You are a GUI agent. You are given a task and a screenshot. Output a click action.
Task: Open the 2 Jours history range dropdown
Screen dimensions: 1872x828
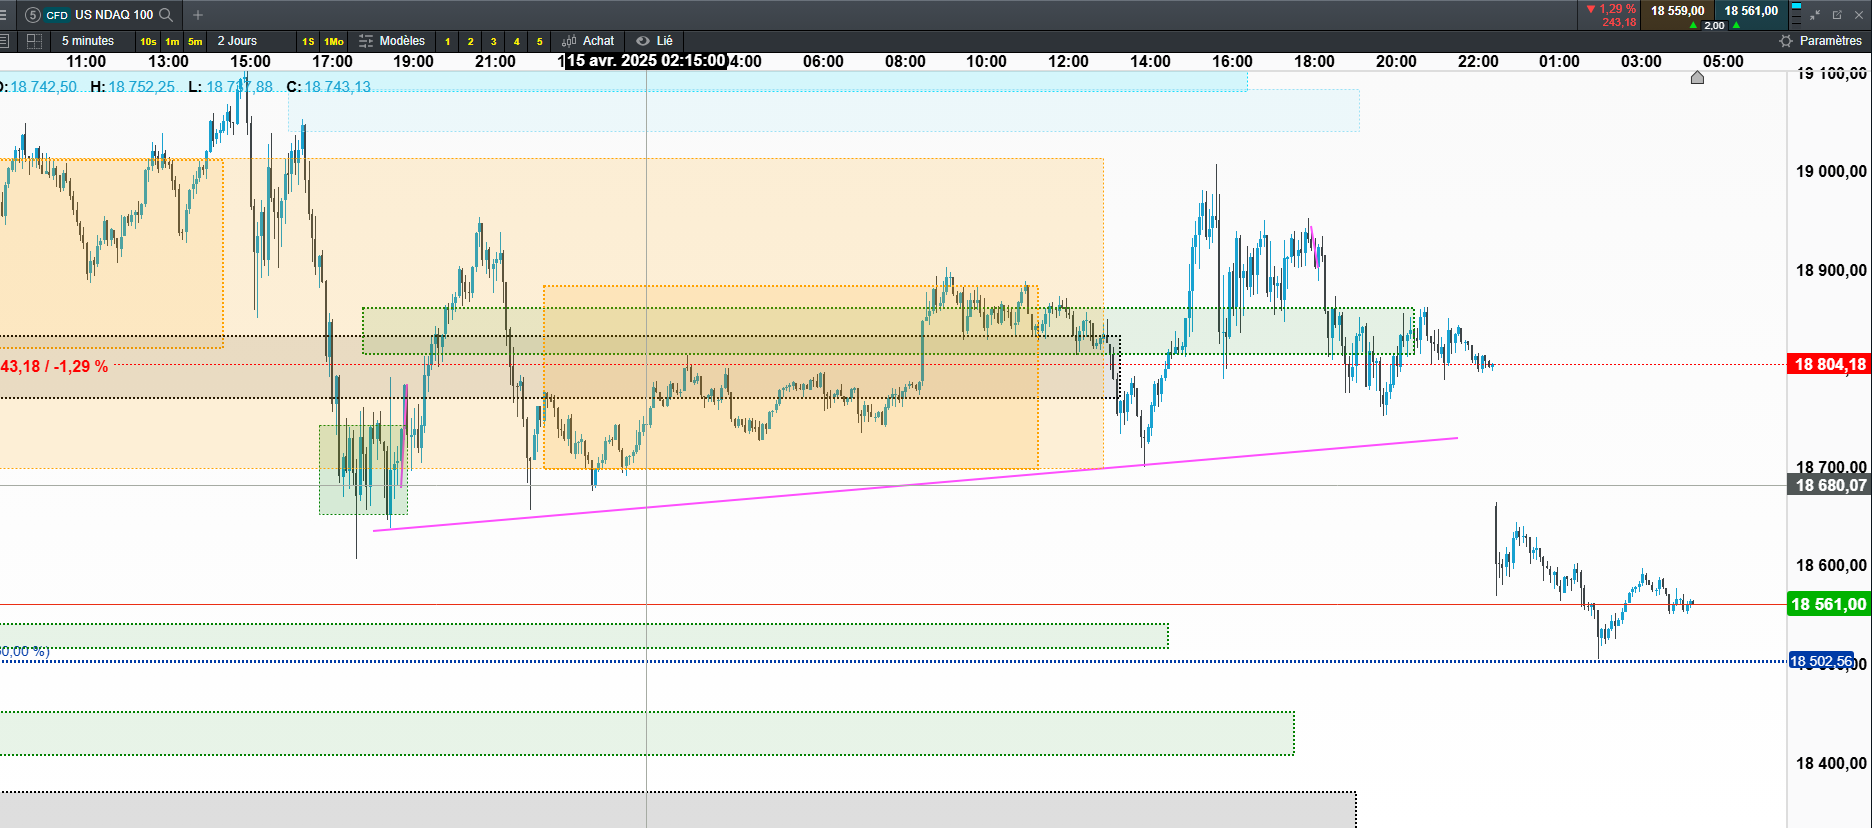pos(237,41)
